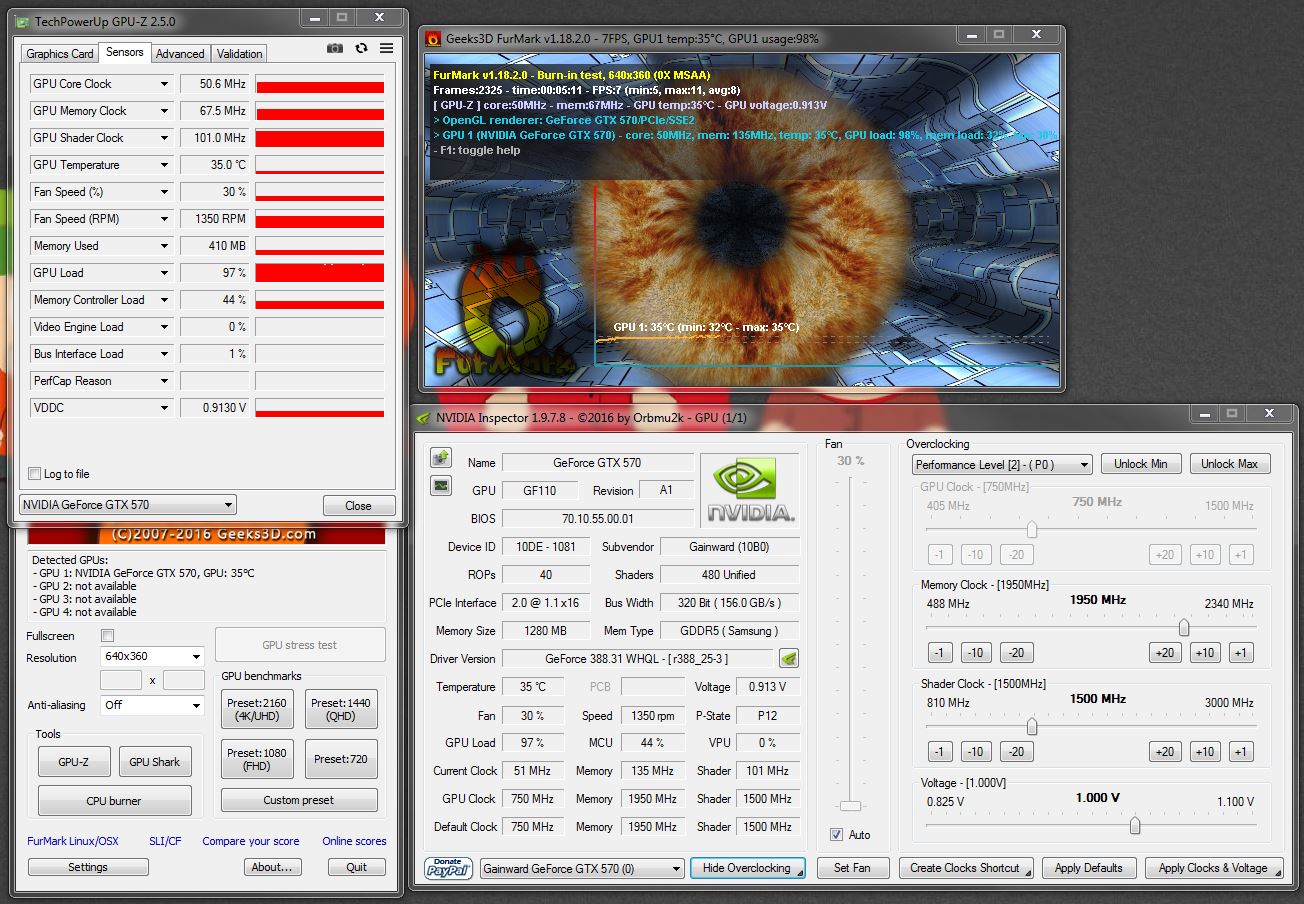Open the Gainward GeForce GTX 570 (0) dropdown

pyautogui.click(x=582, y=869)
